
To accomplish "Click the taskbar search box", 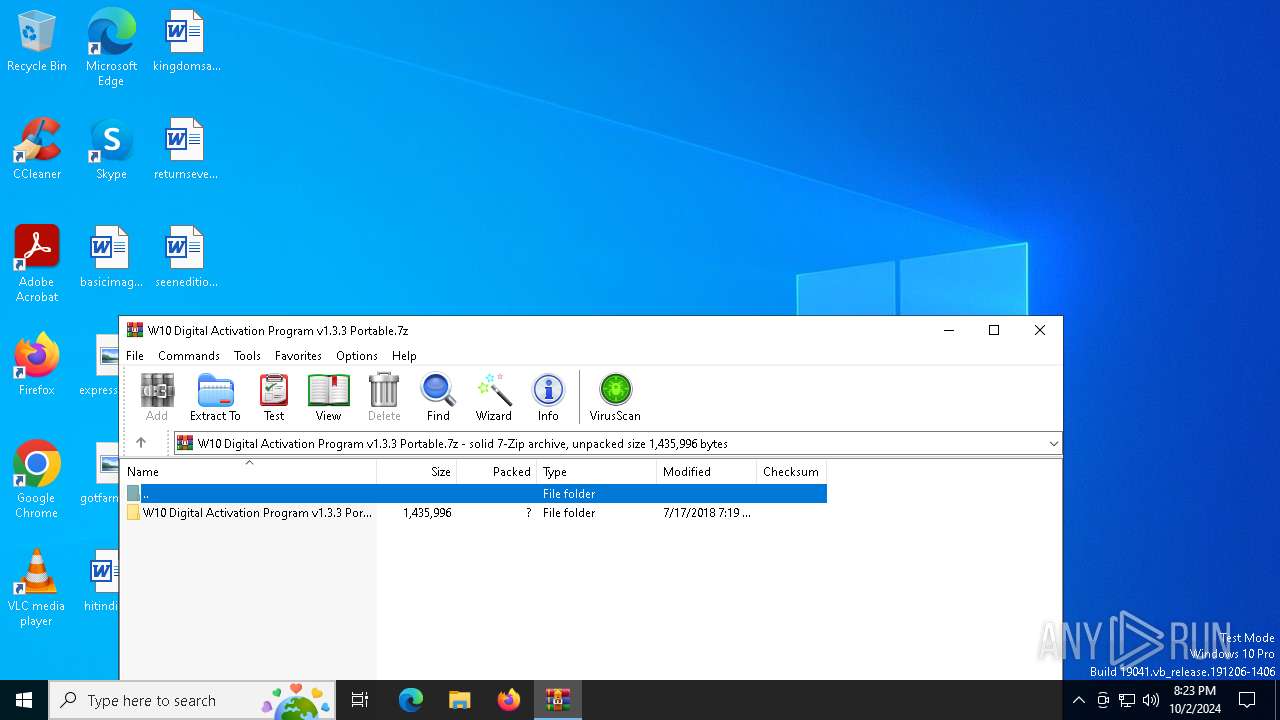I will 193,700.
